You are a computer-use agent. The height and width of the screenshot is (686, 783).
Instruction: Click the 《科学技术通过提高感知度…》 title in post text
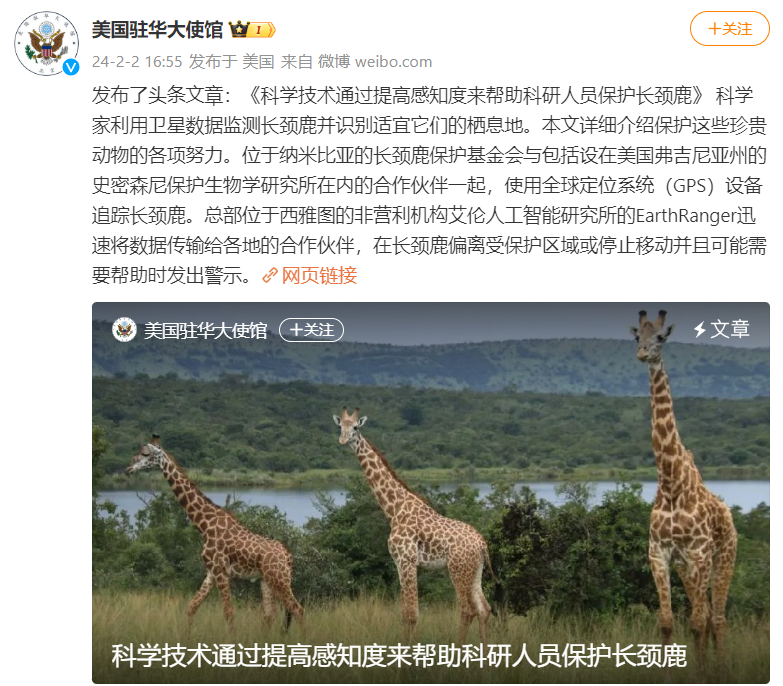coord(478,95)
